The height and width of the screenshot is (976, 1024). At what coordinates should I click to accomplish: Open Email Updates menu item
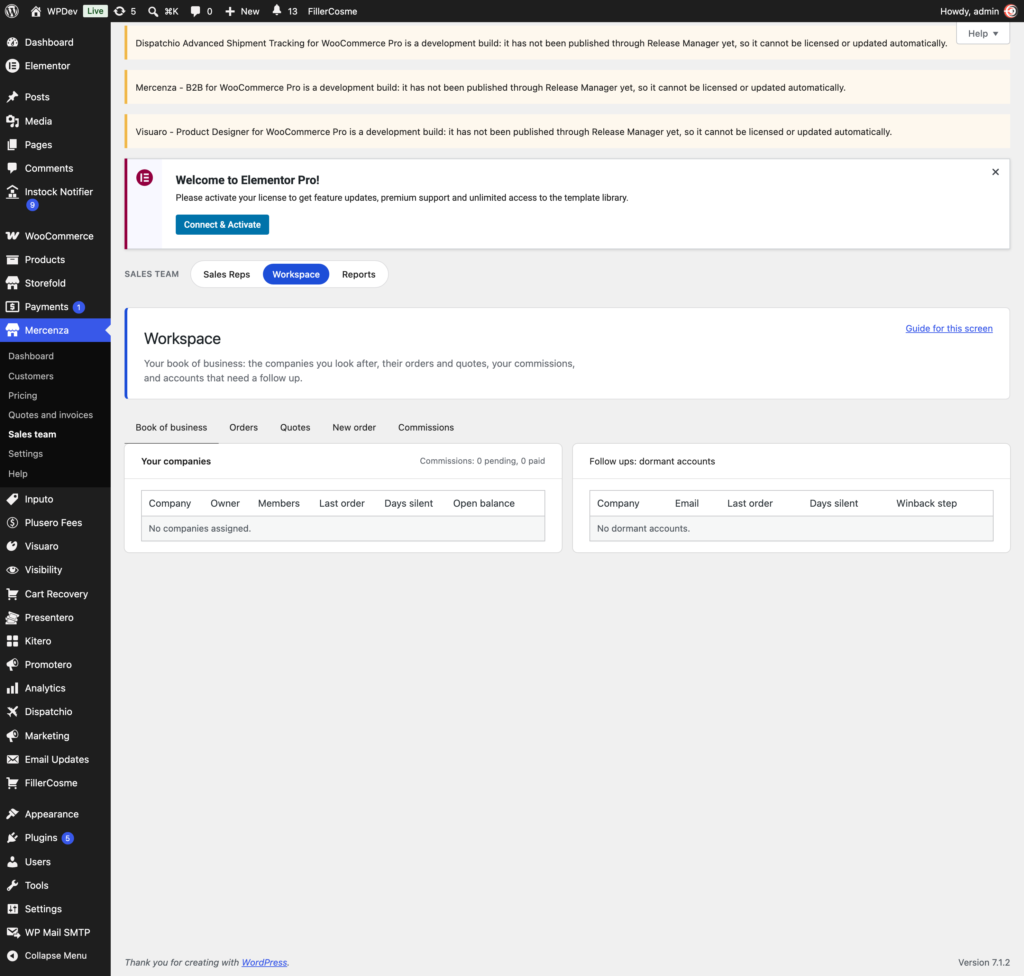57,759
